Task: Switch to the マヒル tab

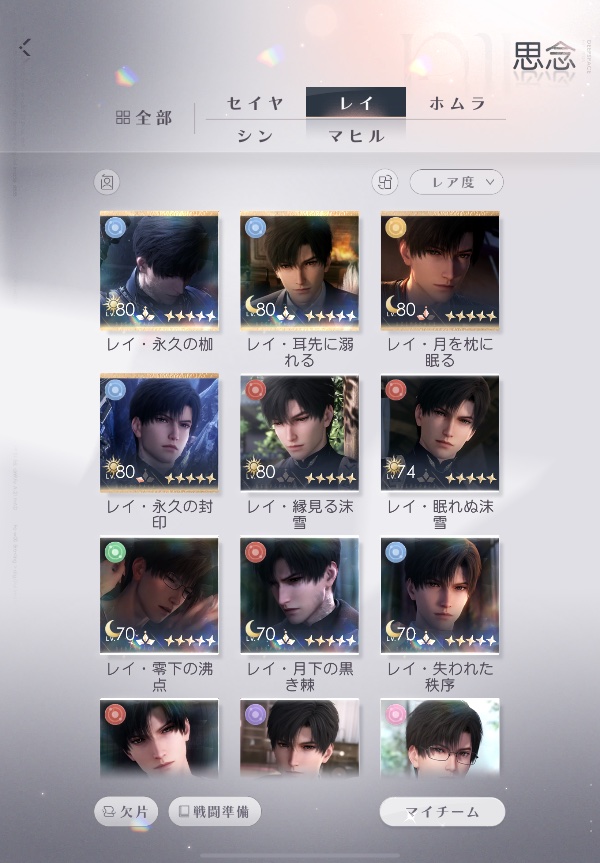Action: tap(356, 135)
